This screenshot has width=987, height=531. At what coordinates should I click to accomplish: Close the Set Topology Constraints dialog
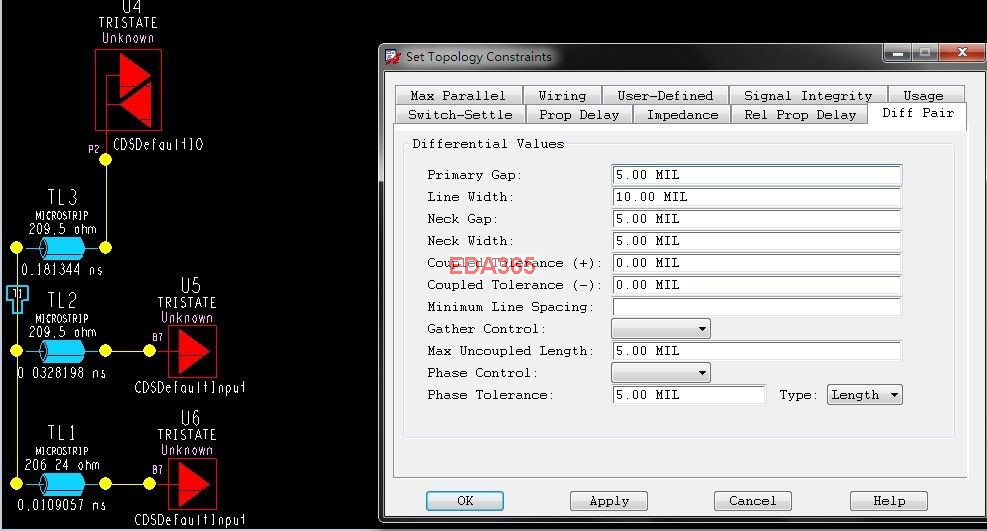pos(962,53)
